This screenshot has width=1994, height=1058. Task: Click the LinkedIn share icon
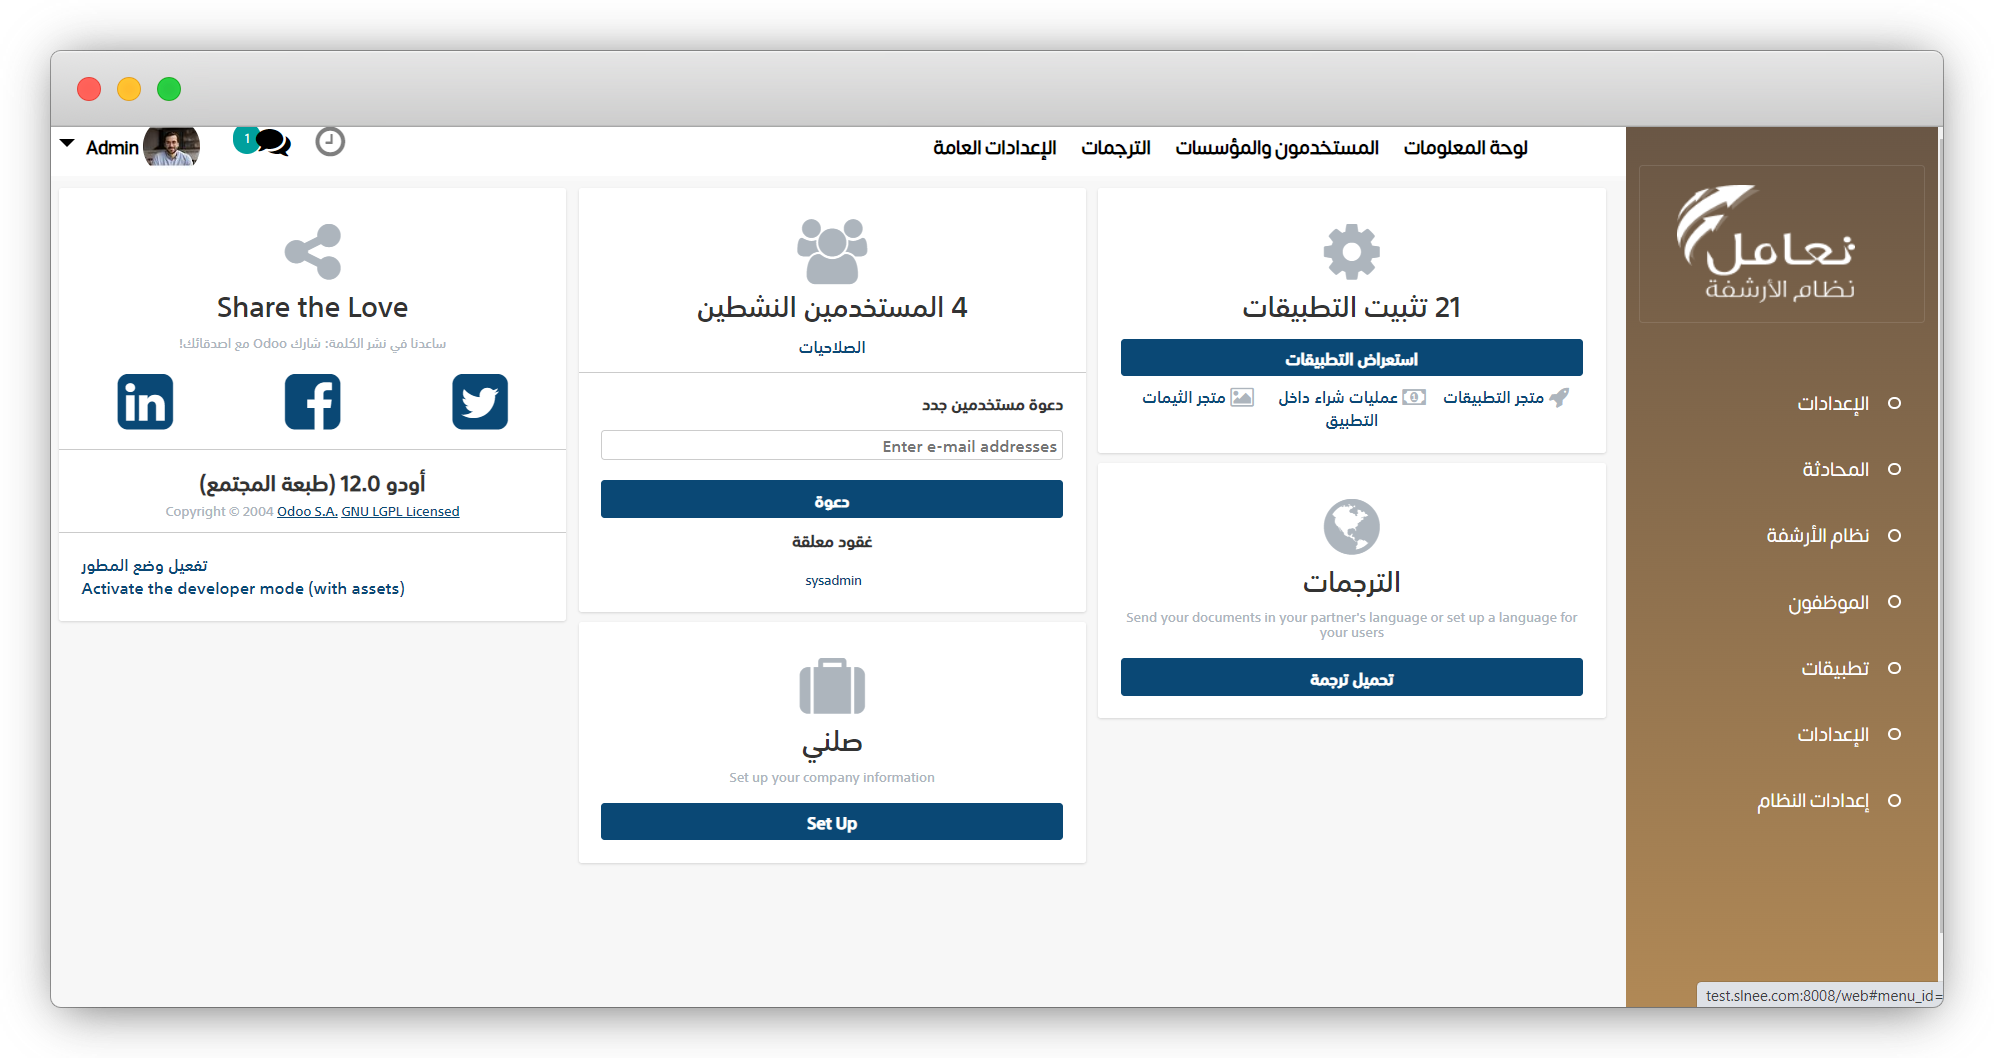click(145, 402)
